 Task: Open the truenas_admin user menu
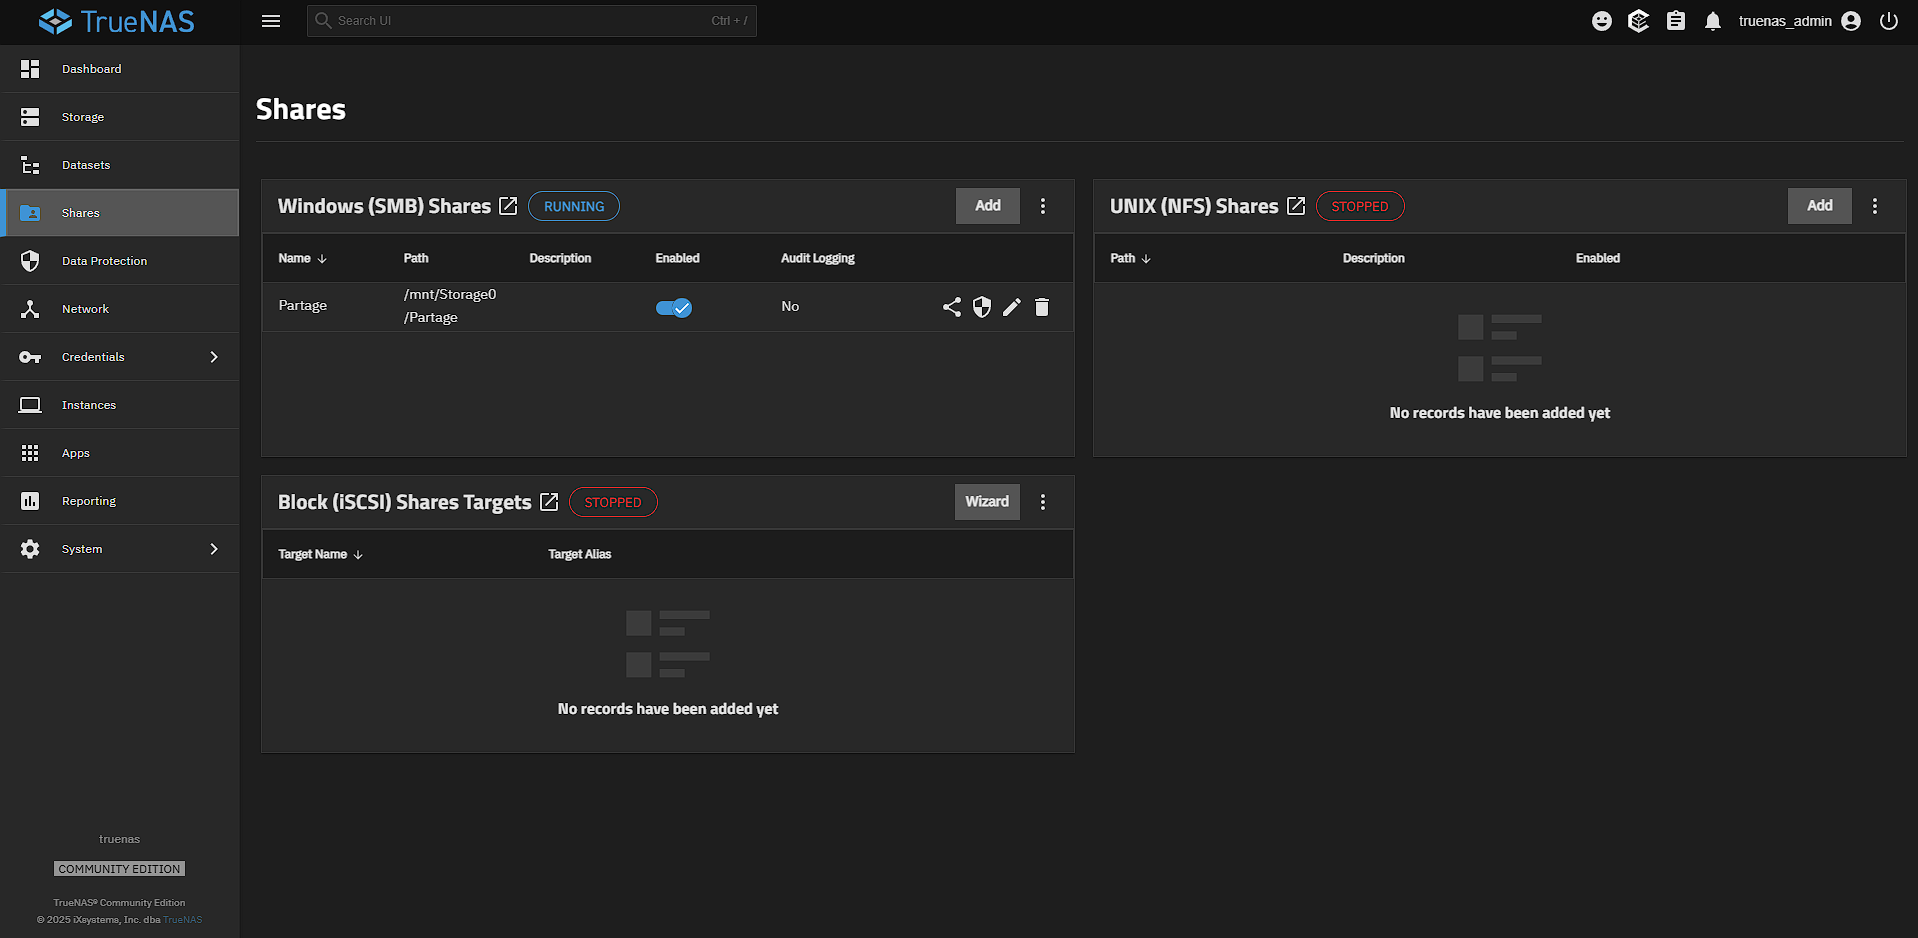click(x=1799, y=21)
